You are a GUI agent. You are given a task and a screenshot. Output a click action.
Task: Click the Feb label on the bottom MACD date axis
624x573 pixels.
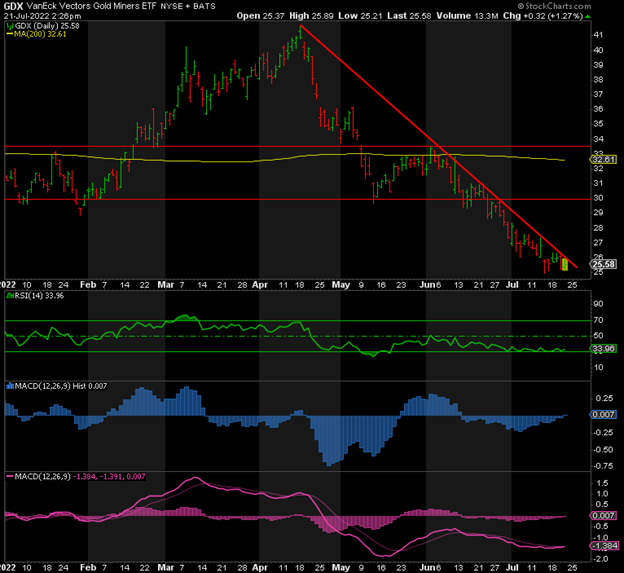(x=88, y=567)
